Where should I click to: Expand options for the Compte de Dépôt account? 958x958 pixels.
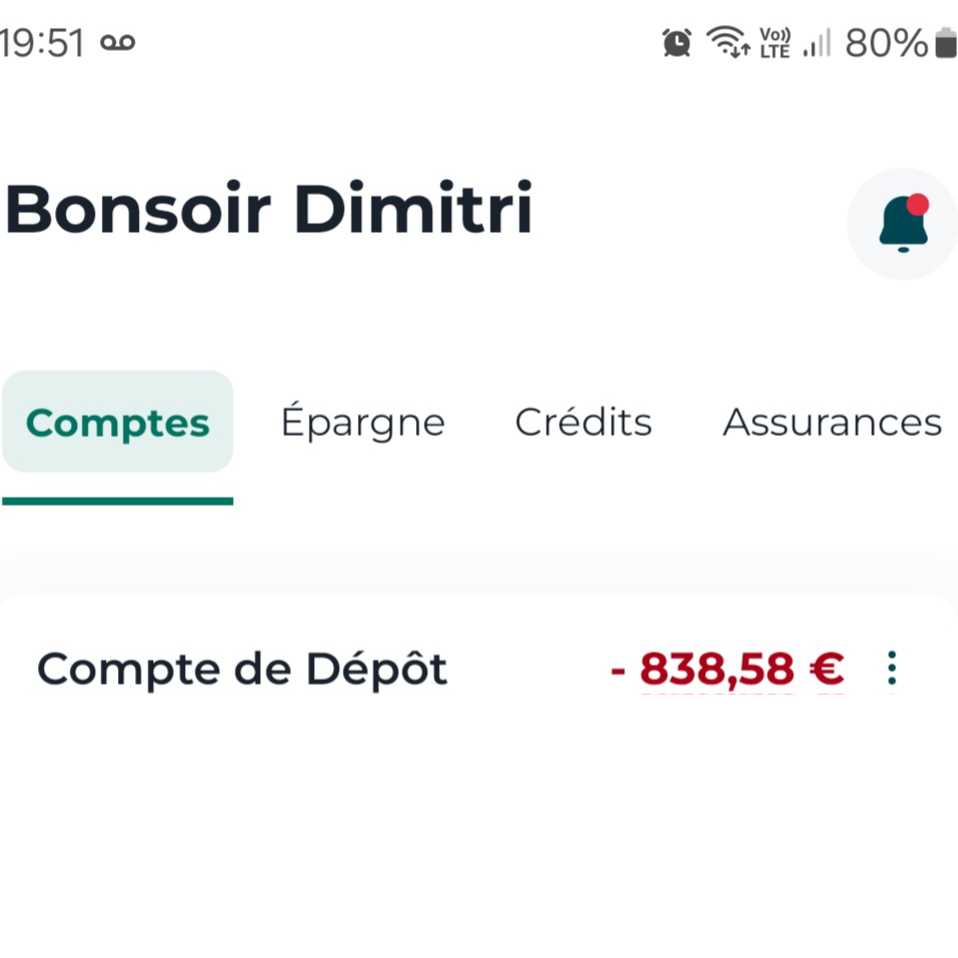tap(890, 668)
